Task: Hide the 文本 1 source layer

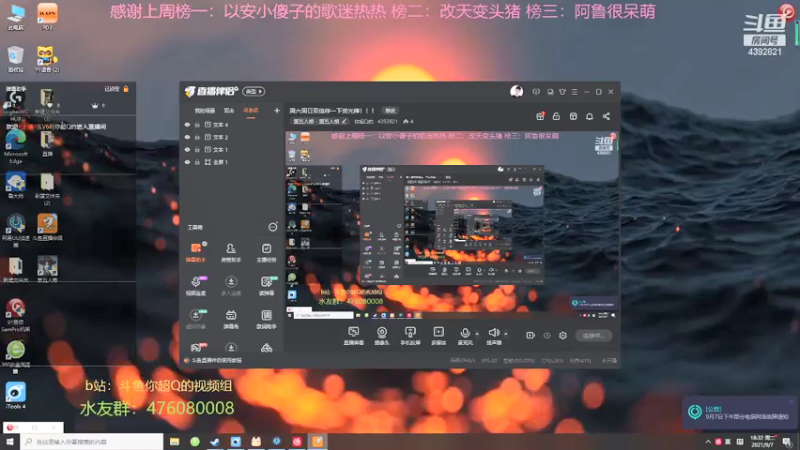Action: click(x=187, y=149)
